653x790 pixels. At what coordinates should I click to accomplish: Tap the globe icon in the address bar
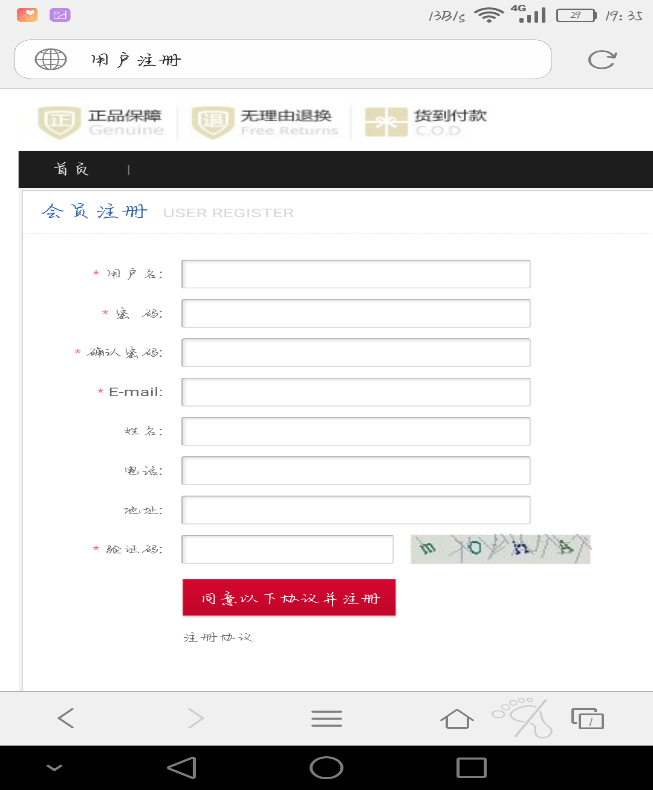tap(50, 59)
